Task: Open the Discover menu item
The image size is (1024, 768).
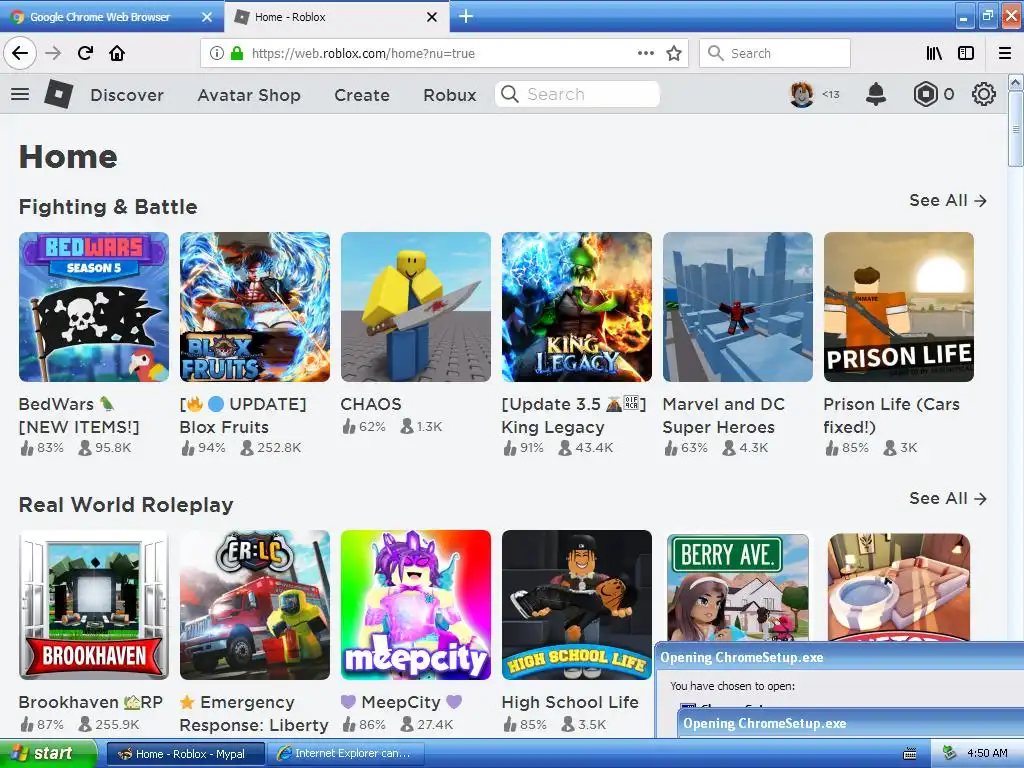Action: [x=127, y=95]
